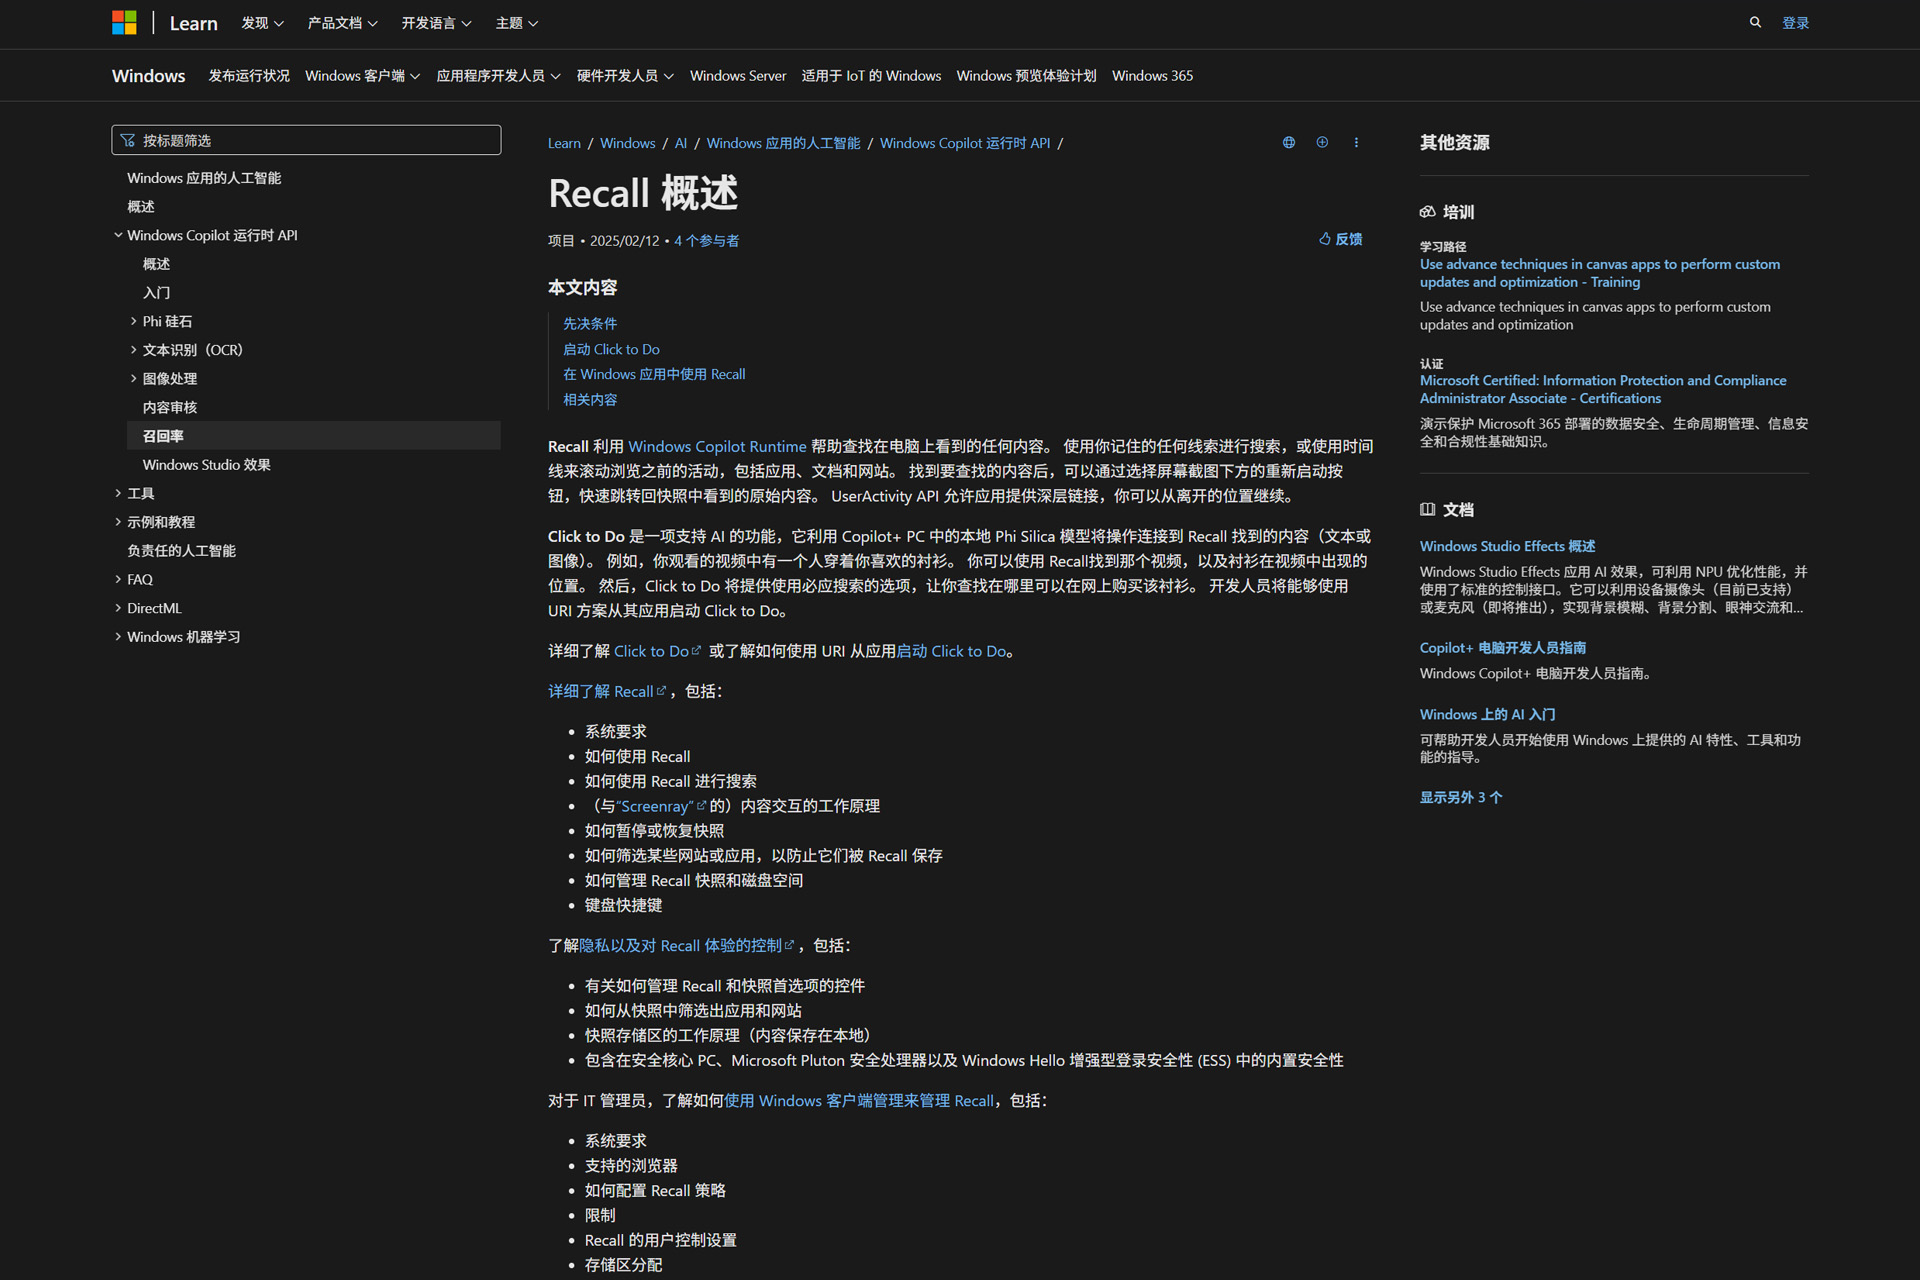Open 使用 Windows 客户端管理来管理 Recall link

tap(858, 1101)
